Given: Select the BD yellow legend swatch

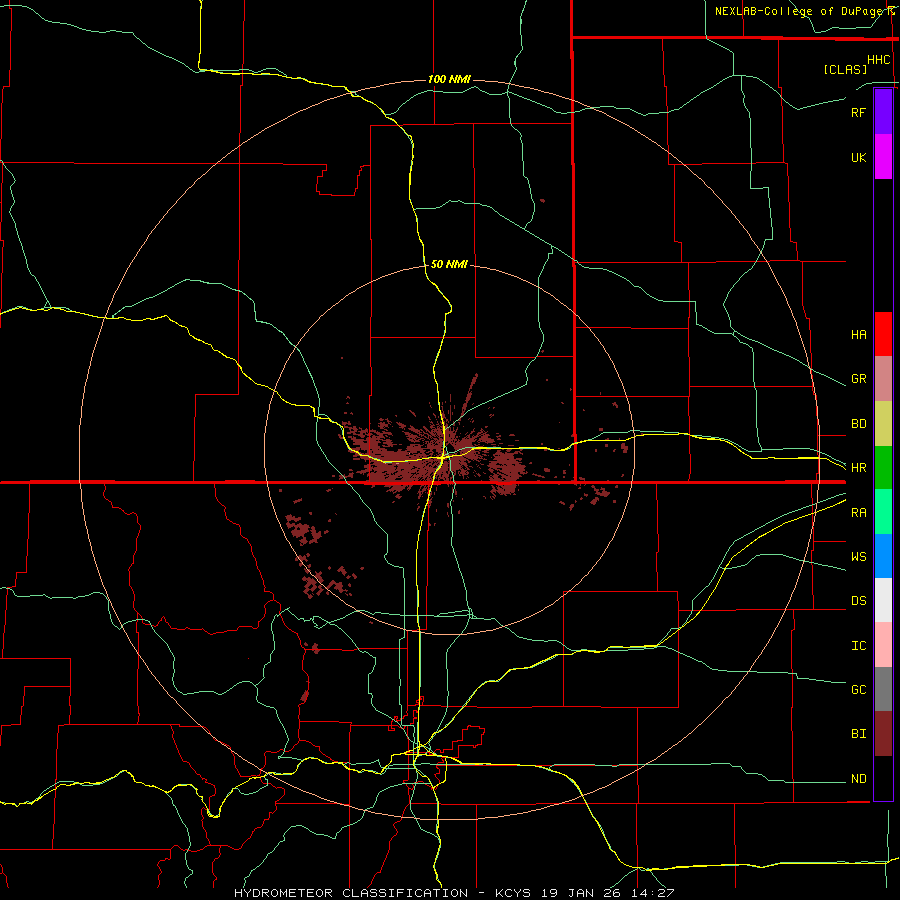Looking at the screenshot, I should tap(883, 423).
